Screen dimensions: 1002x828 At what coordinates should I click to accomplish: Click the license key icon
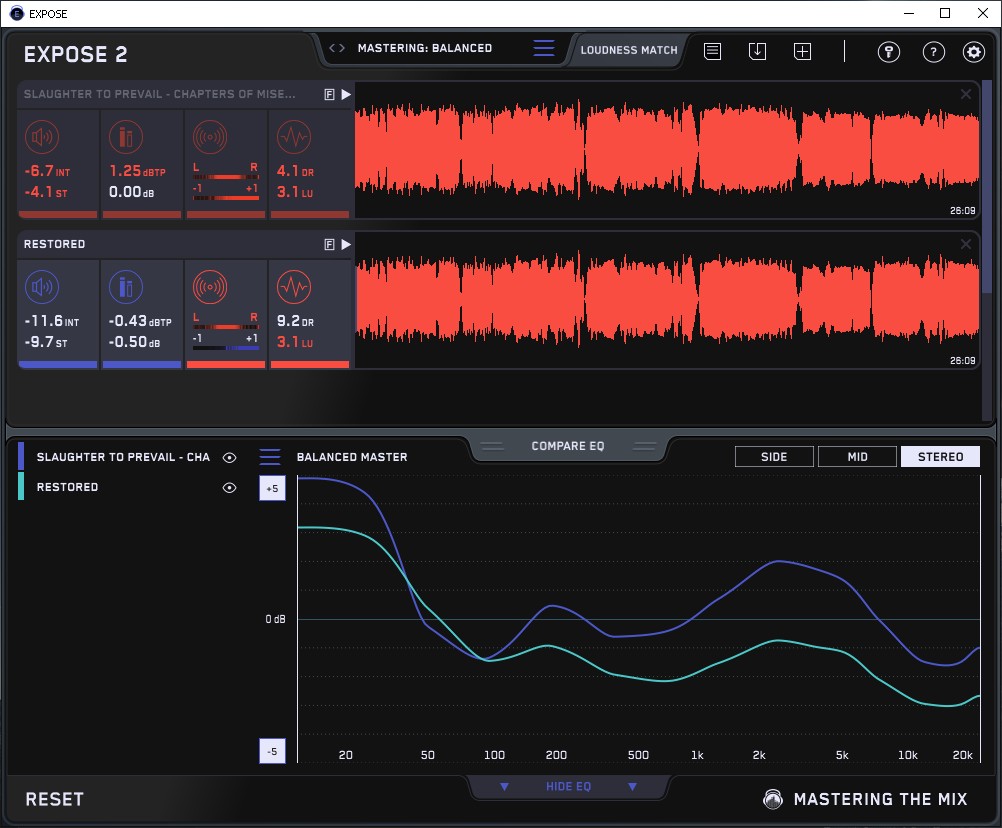(x=888, y=52)
